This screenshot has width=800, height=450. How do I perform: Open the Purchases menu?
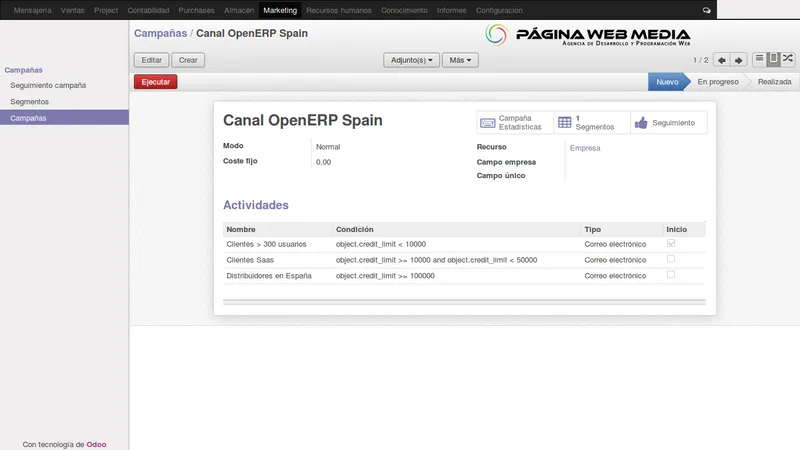pyautogui.click(x=196, y=10)
